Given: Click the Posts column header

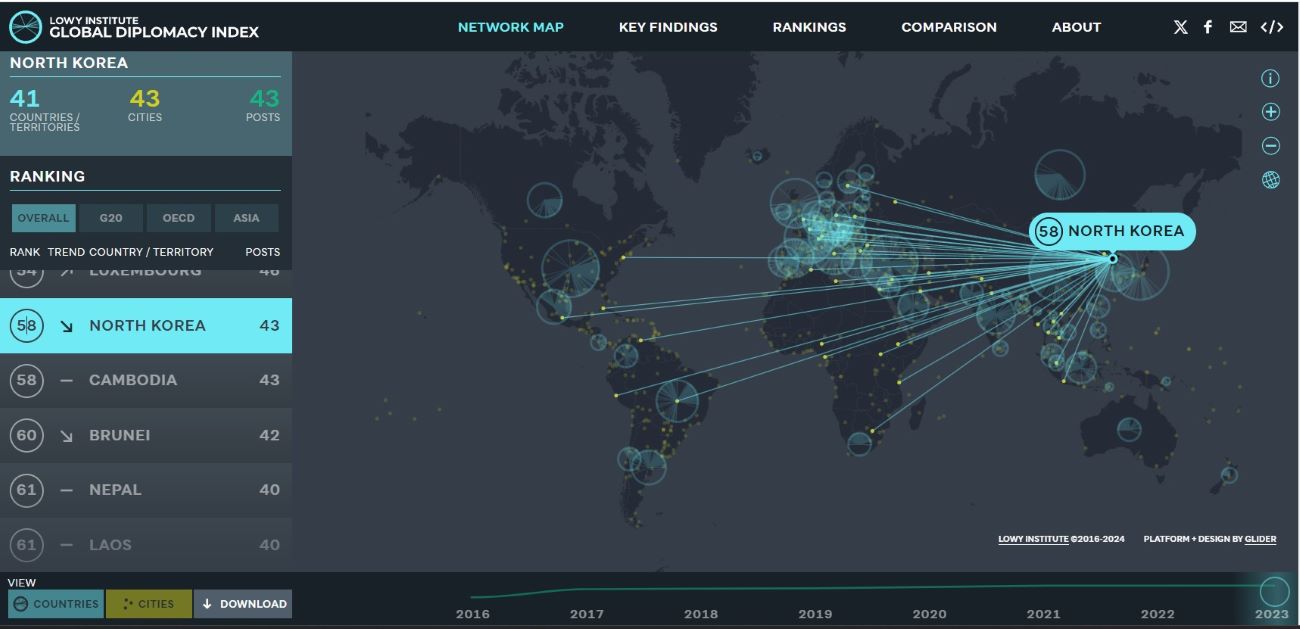Looking at the screenshot, I should [263, 252].
